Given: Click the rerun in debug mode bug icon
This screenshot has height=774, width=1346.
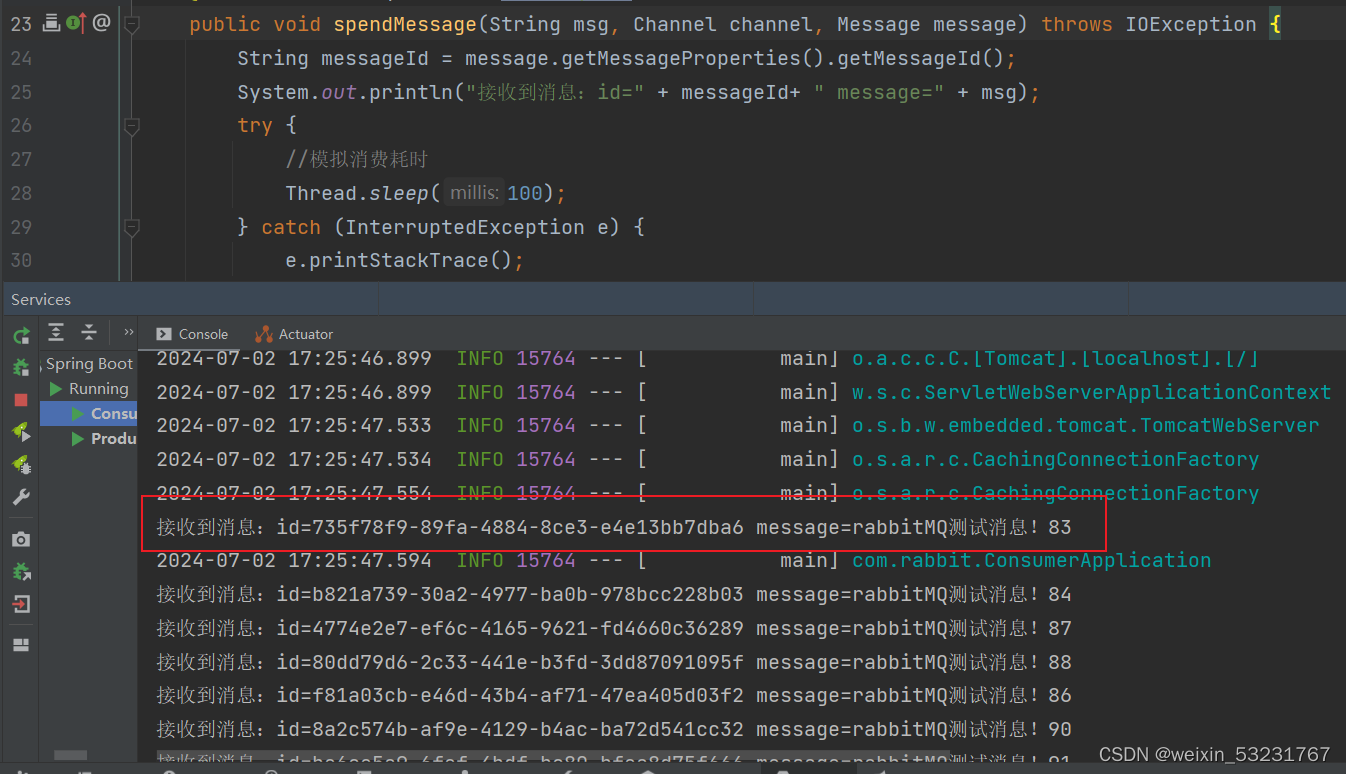Looking at the screenshot, I should tap(20, 367).
